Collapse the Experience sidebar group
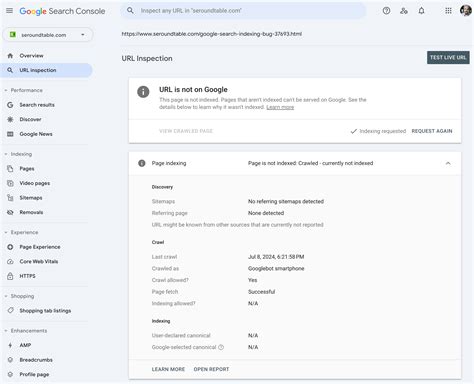This screenshot has width=474, height=384. click(x=6, y=232)
